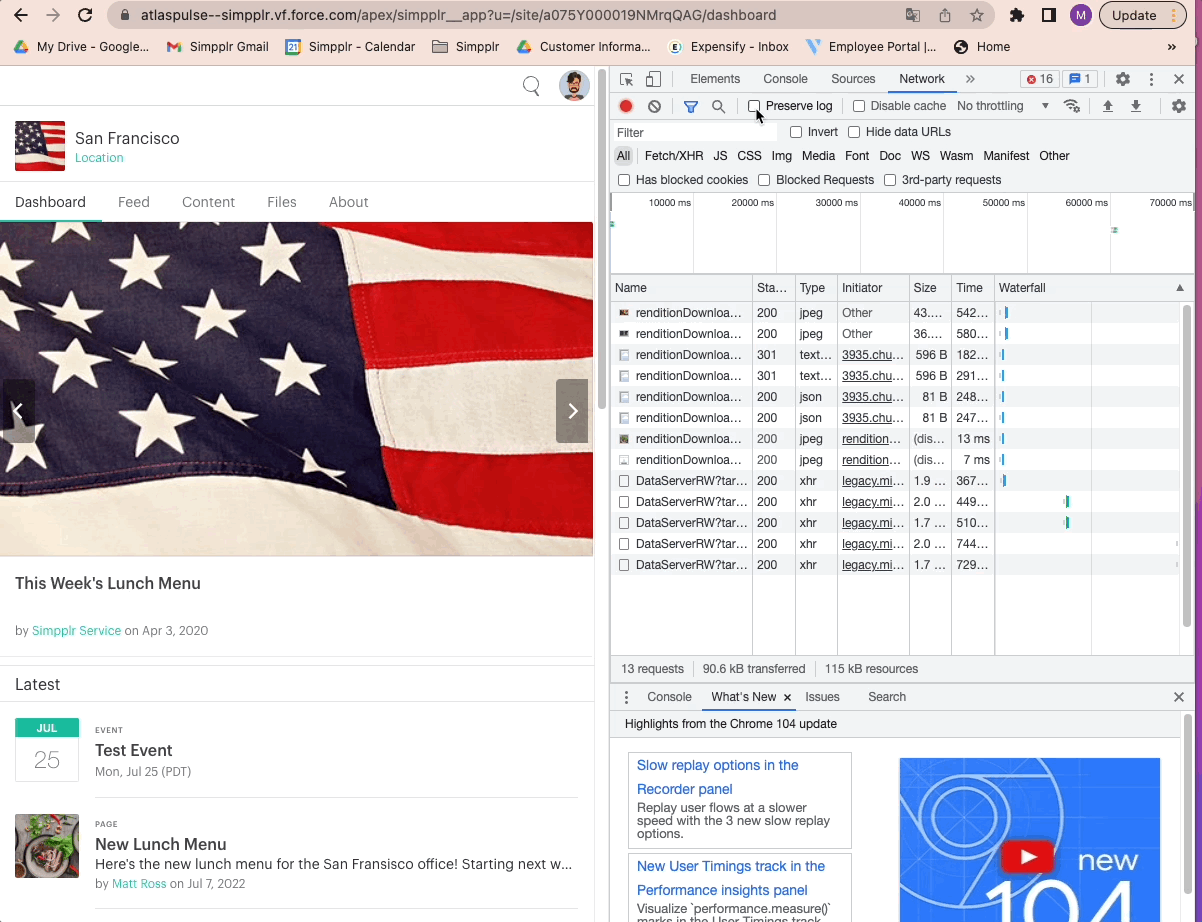Open network search with the magnifier icon
The image size is (1202, 922).
click(717, 105)
